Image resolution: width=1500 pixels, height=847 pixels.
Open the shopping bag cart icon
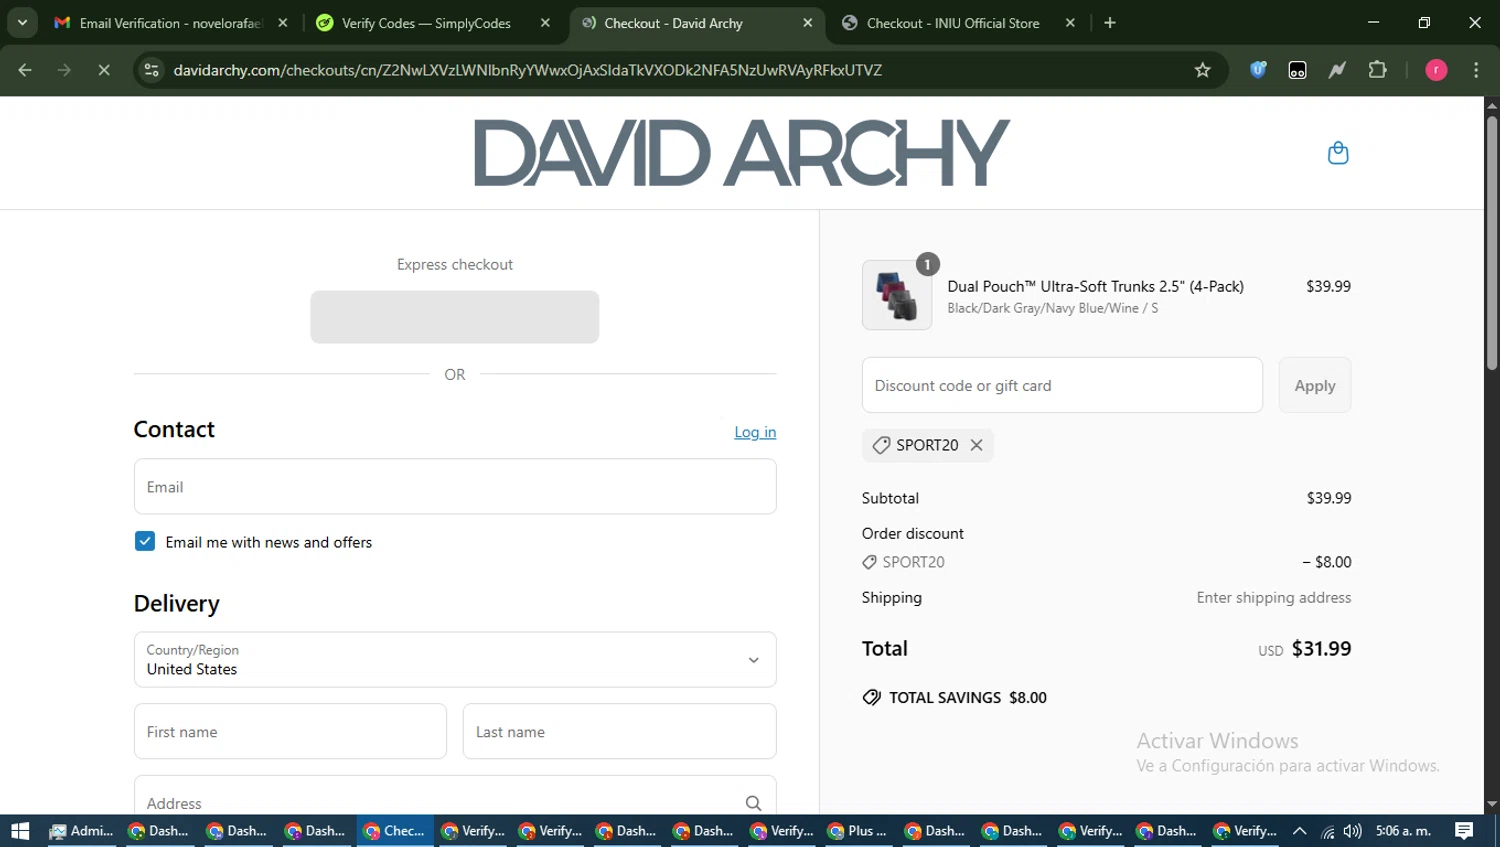pos(1338,153)
